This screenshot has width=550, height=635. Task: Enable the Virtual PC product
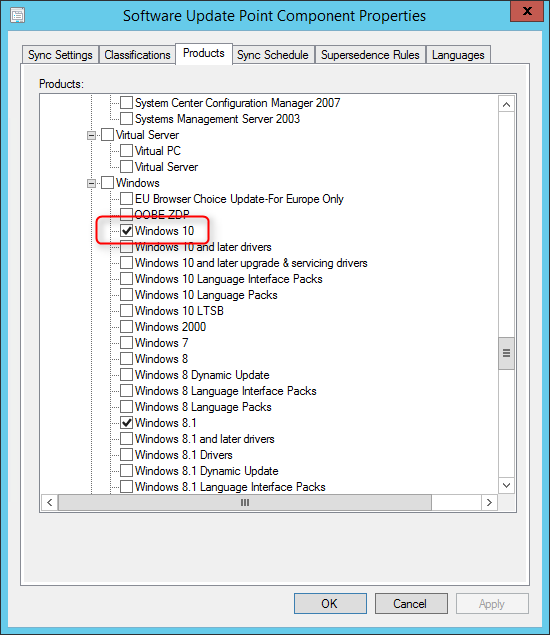click(126, 151)
